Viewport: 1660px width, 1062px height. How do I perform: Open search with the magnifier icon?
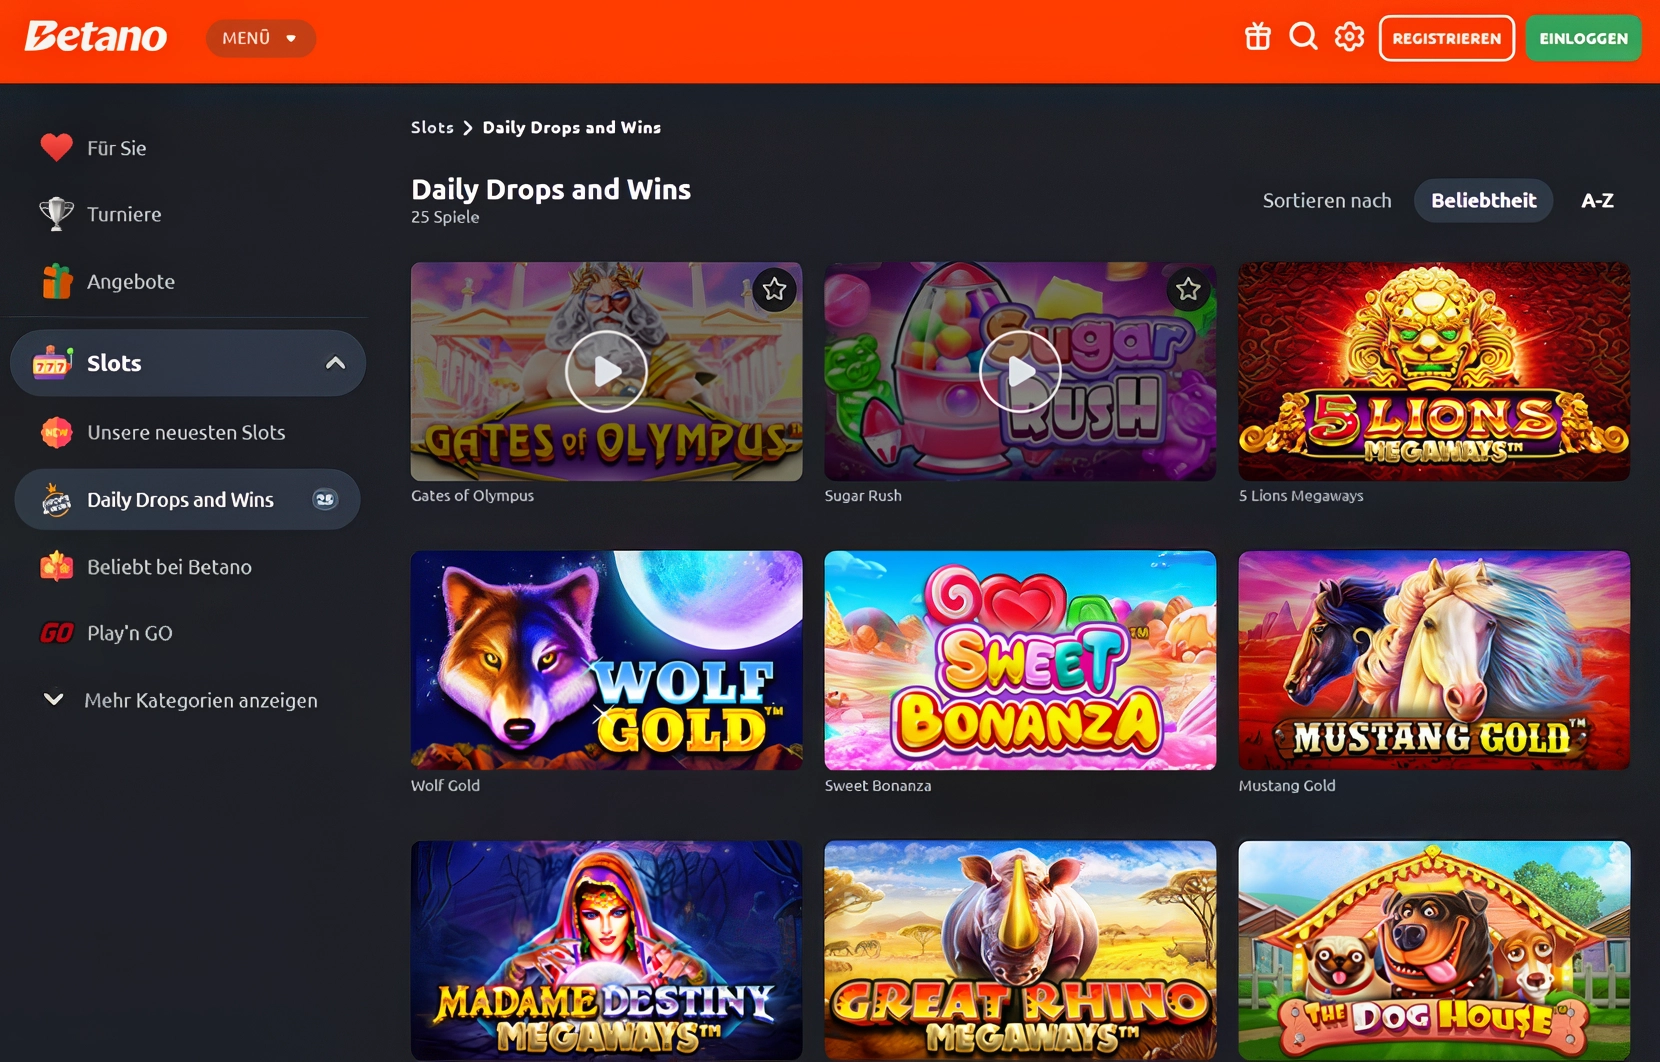(x=1303, y=38)
